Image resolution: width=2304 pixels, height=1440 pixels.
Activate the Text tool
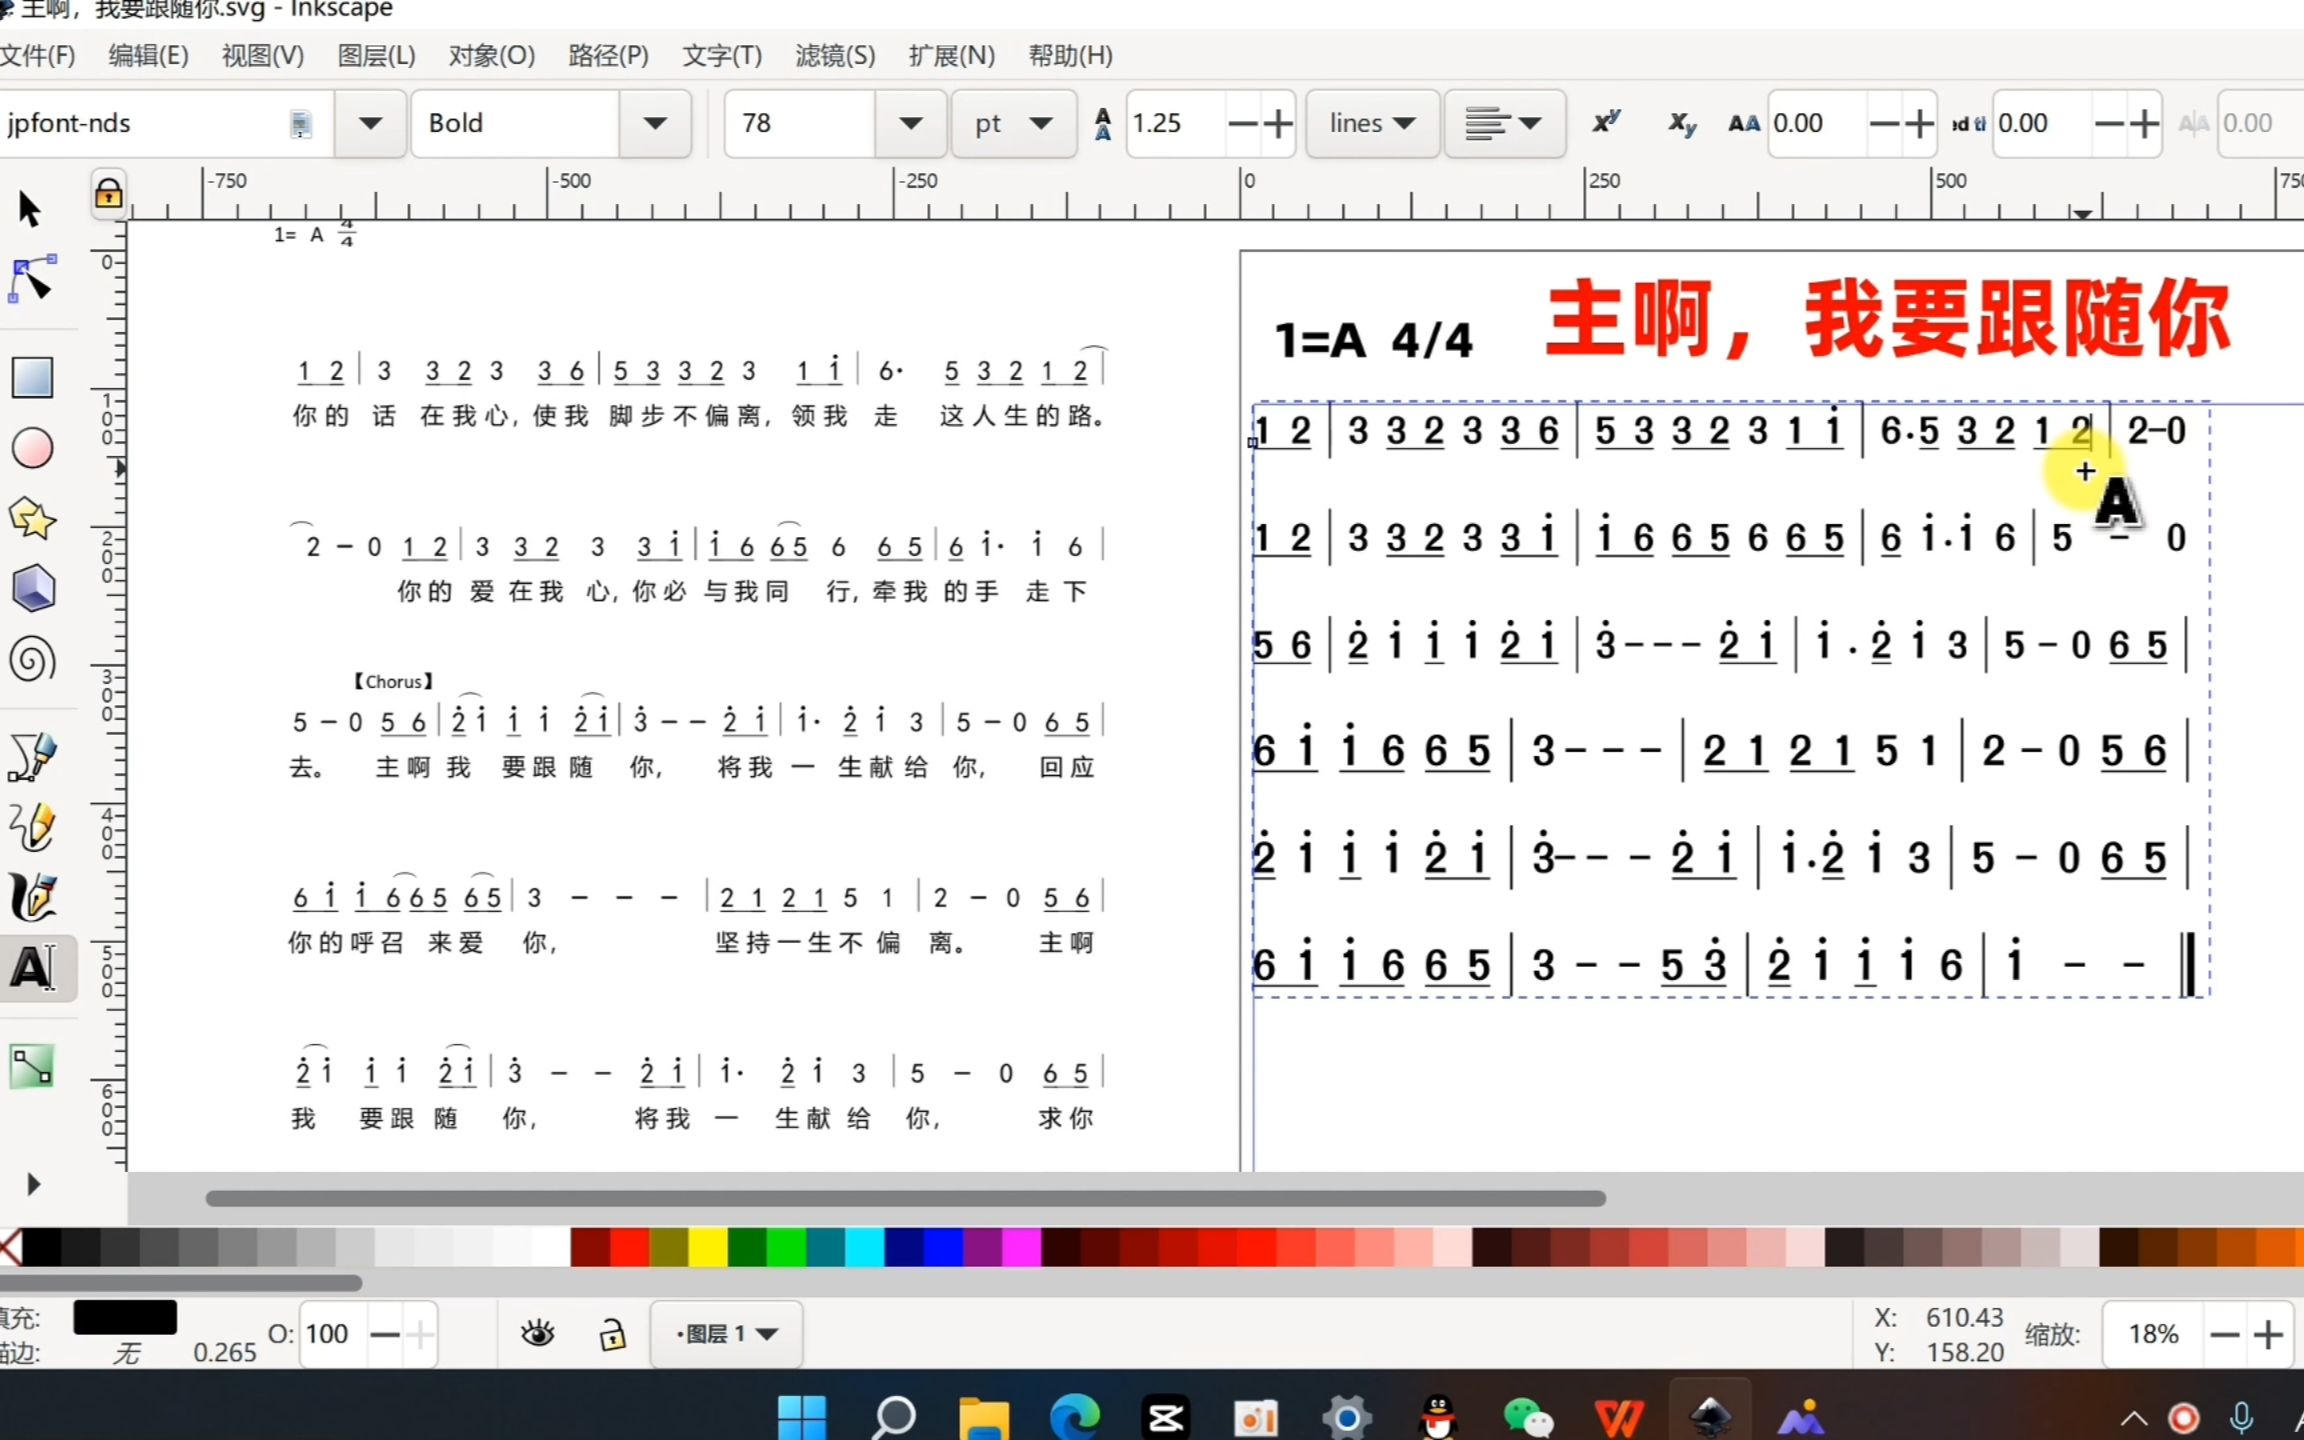tap(32, 968)
